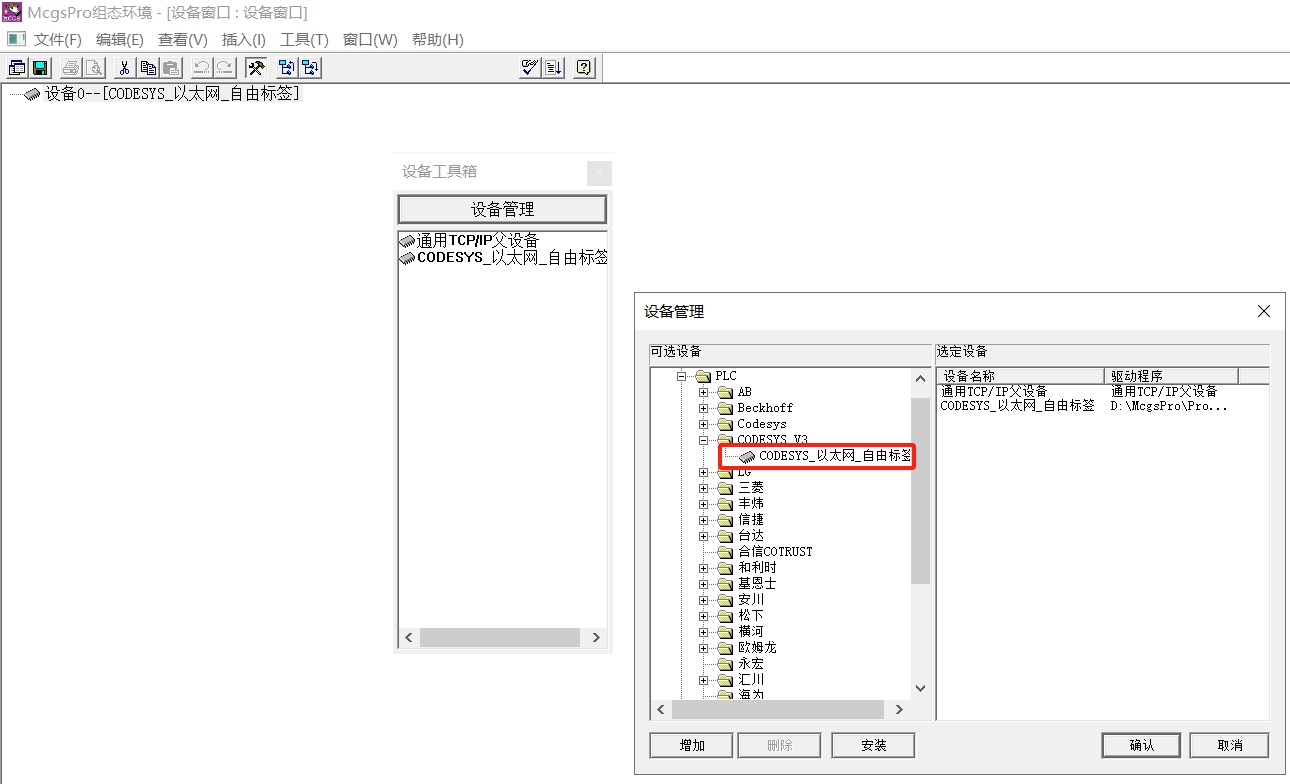Click the Undo arrow toolbar icon
The width and height of the screenshot is (1290, 784).
pos(202,68)
